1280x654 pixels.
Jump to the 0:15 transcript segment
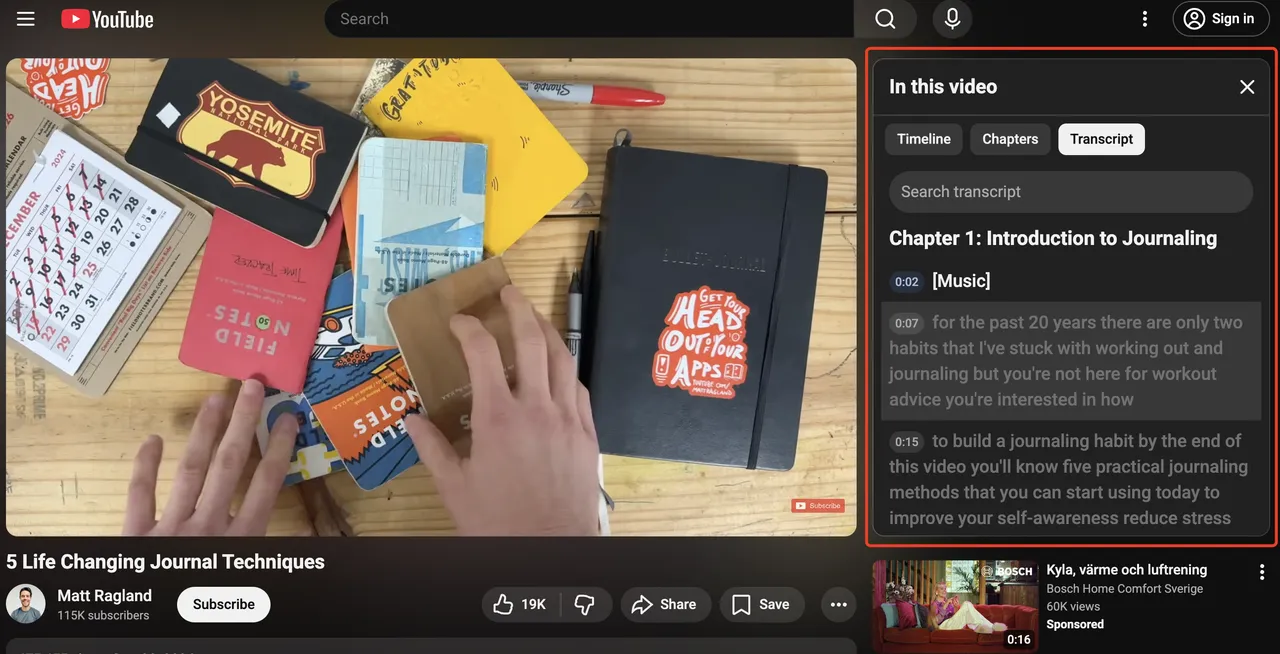[x=1071, y=479]
